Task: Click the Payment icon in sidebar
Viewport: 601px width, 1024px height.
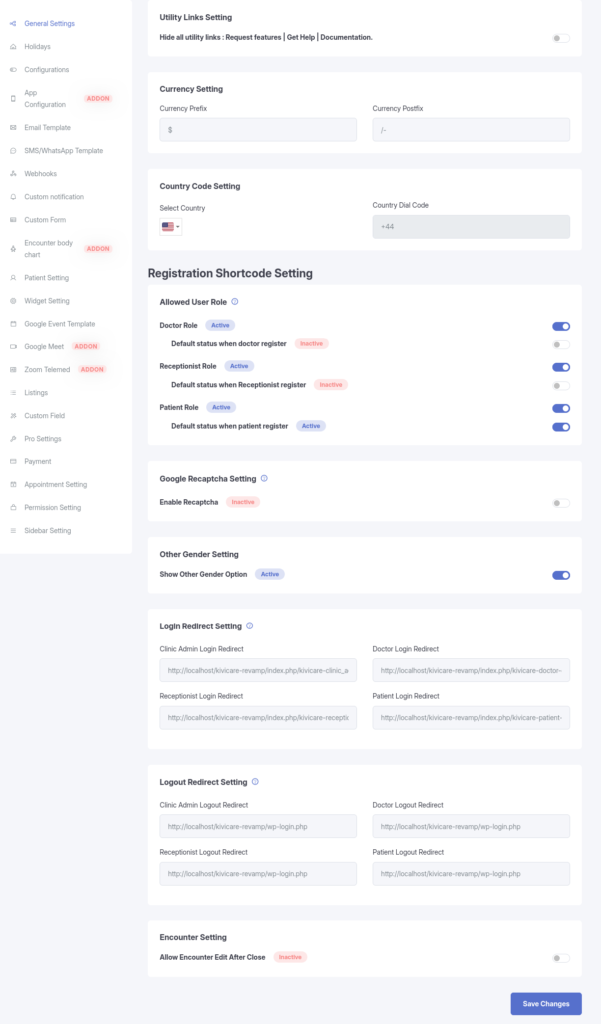Action: coord(13,462)
